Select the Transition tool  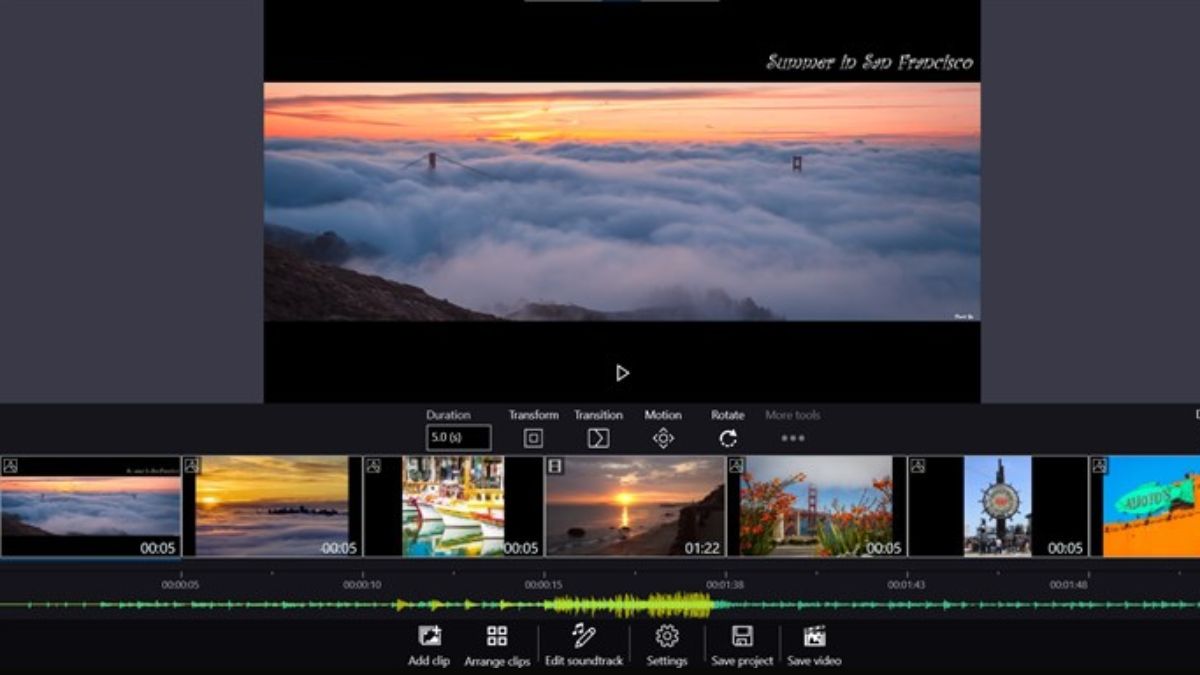point(597,436)
